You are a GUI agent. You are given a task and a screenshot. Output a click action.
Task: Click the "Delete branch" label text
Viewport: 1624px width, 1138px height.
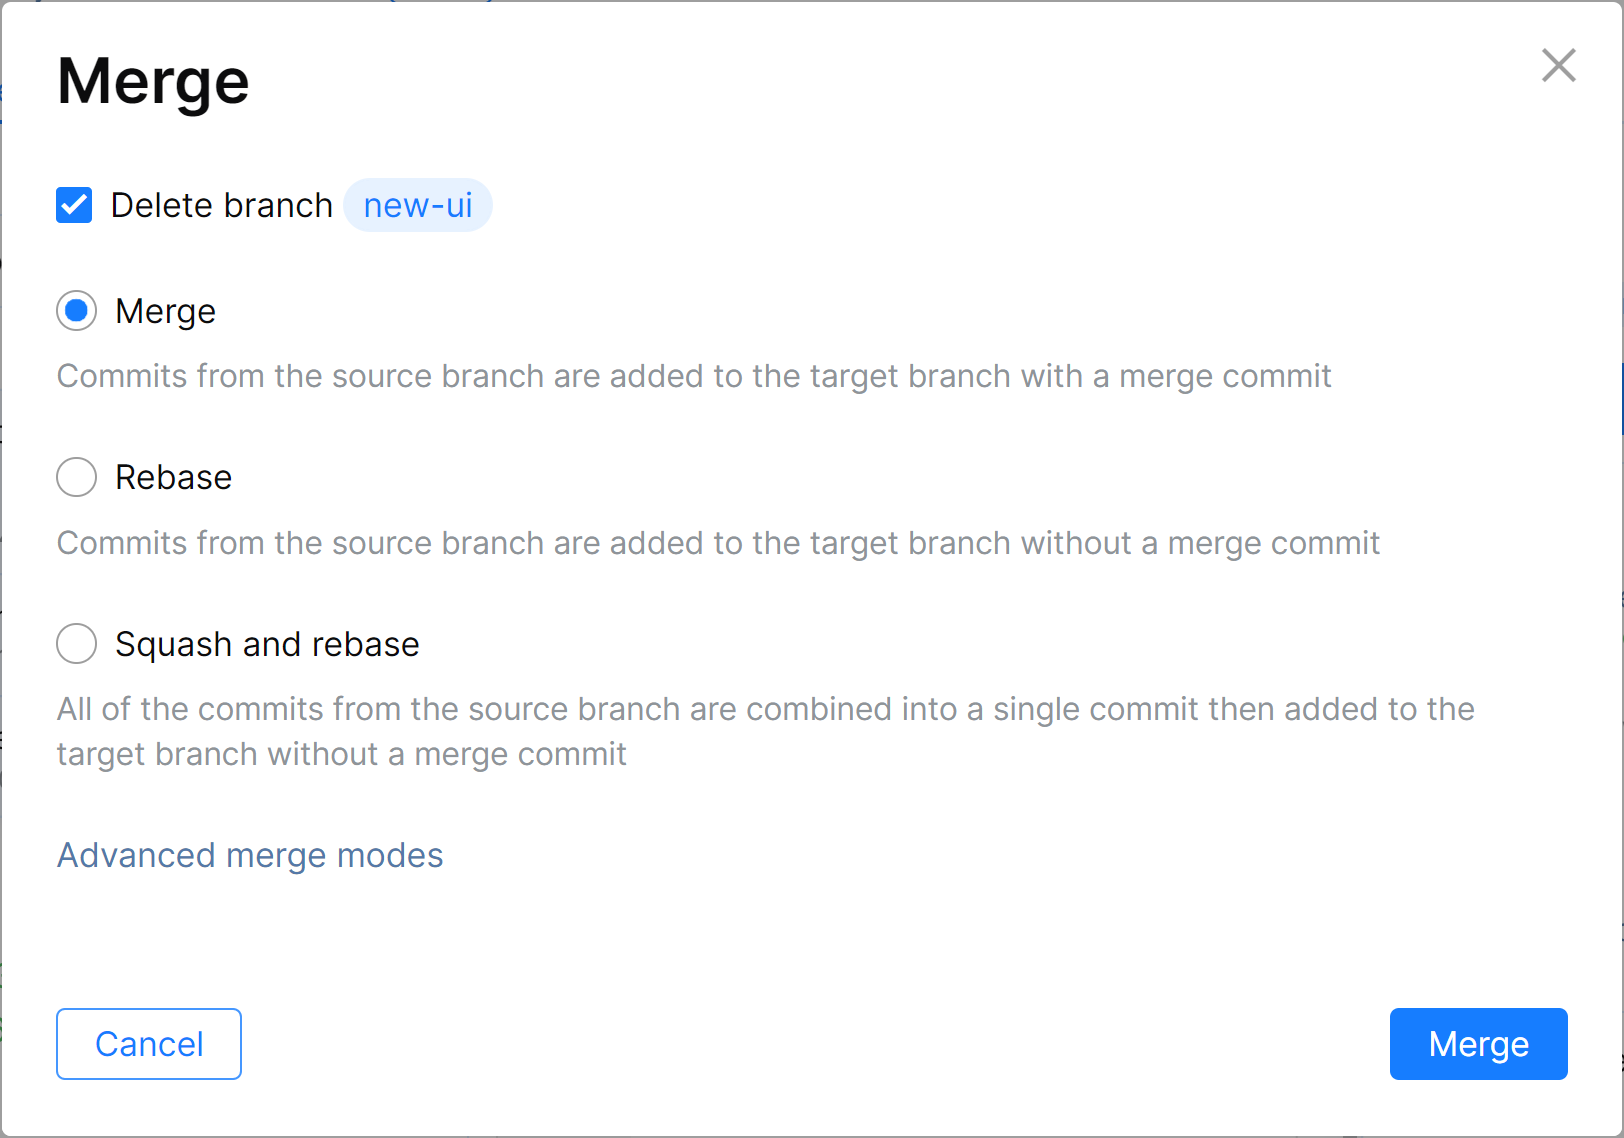tap(221, 205)
